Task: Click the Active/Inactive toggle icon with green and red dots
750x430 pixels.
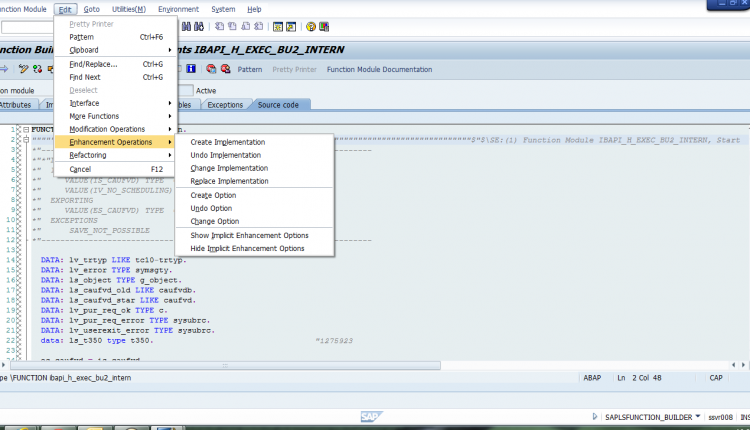Action: coord(37,69)
